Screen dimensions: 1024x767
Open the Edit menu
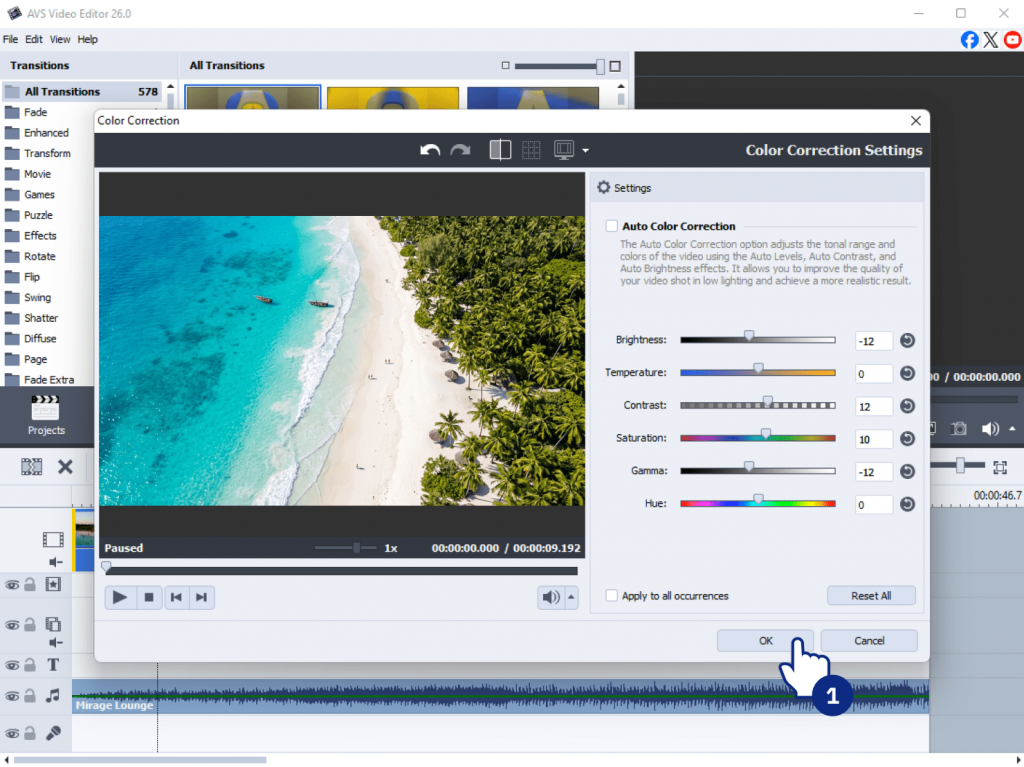click(x=34, y=39)
